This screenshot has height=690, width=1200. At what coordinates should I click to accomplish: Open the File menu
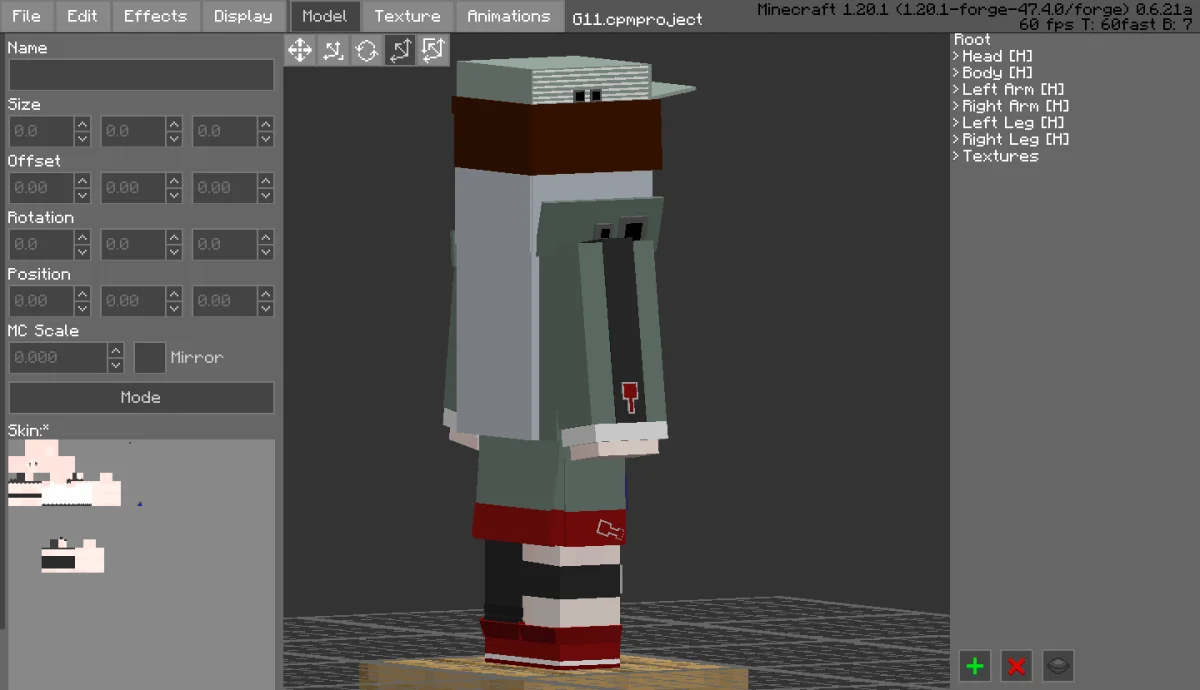(26, 16)
